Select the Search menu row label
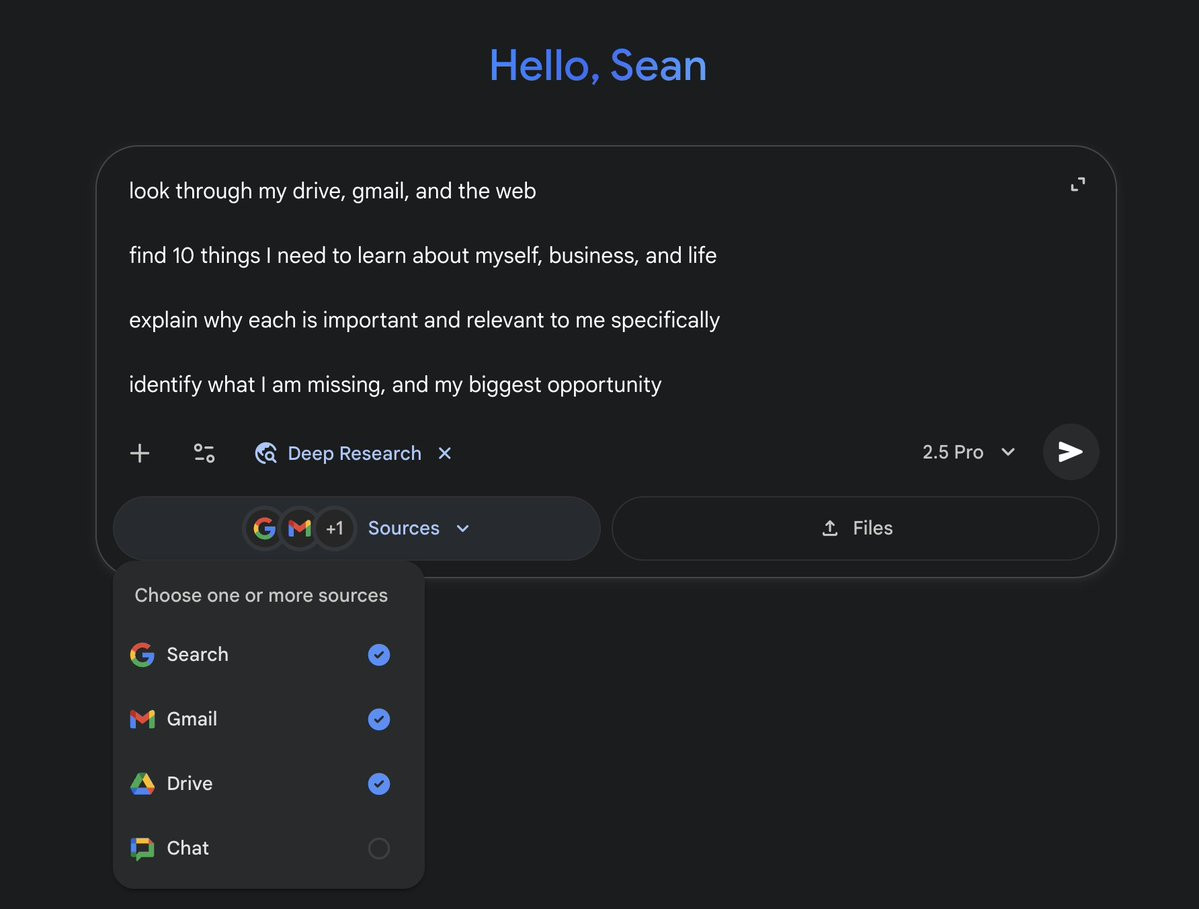The width and height of the screenshot is (1199, 909). point(197,654)
